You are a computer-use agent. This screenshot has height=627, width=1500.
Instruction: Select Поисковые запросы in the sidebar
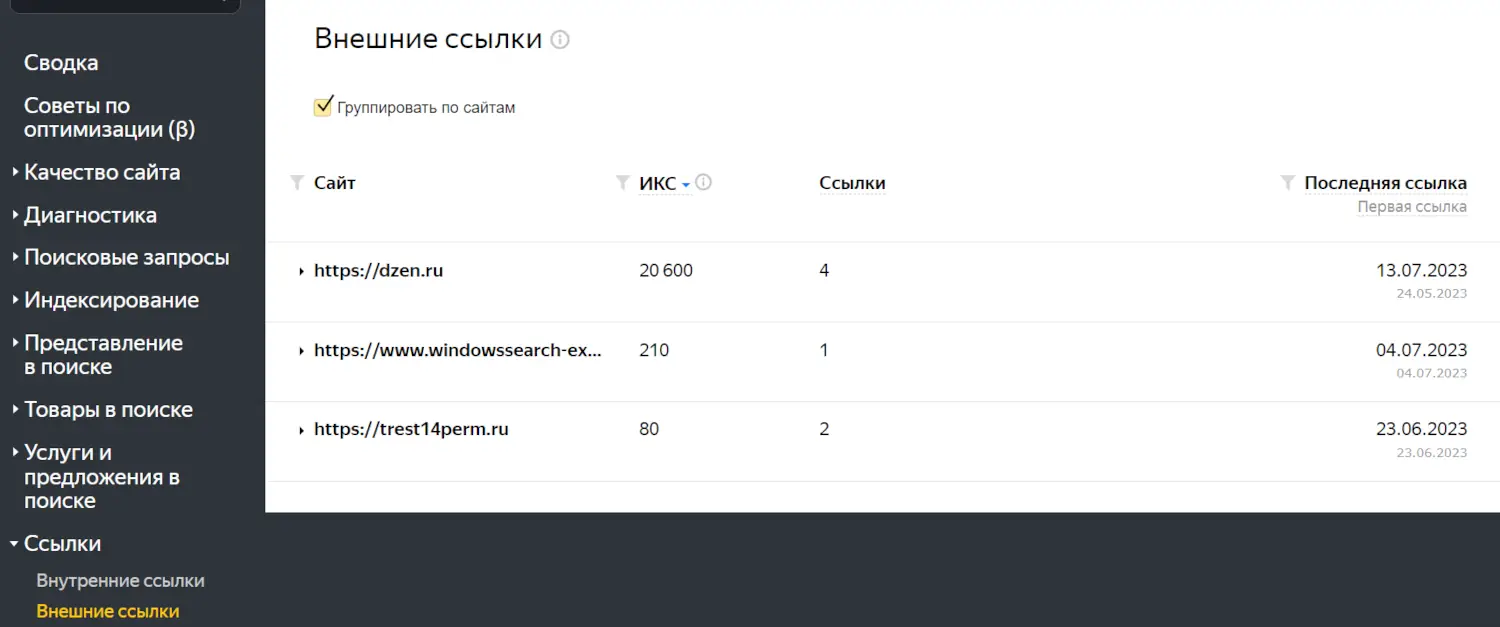click(x=127, y=257)
